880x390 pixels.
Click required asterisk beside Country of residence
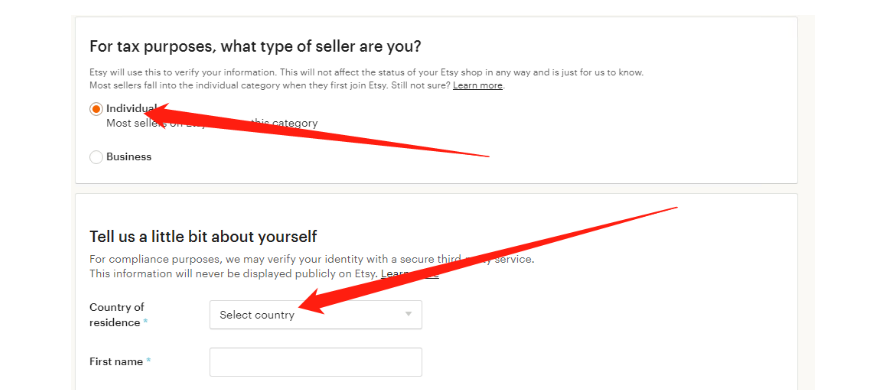click(x=146, y=323)
